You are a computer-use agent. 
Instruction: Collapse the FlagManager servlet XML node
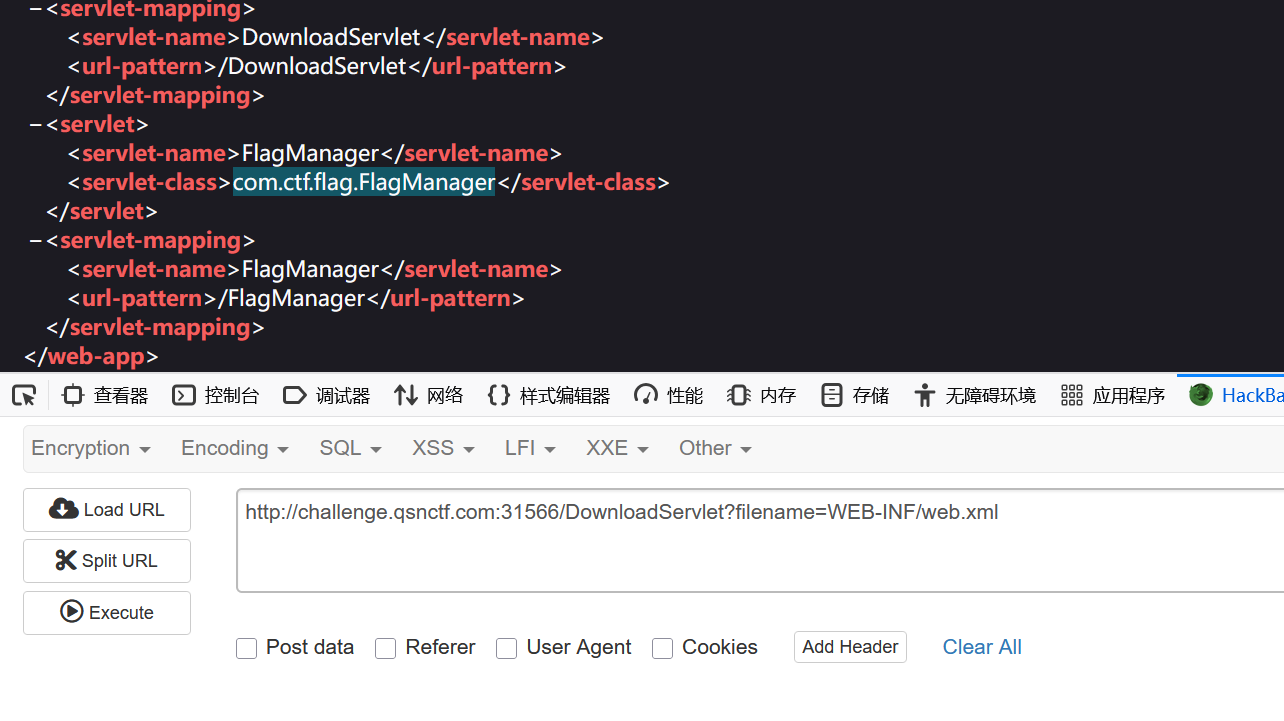point(36,126)
